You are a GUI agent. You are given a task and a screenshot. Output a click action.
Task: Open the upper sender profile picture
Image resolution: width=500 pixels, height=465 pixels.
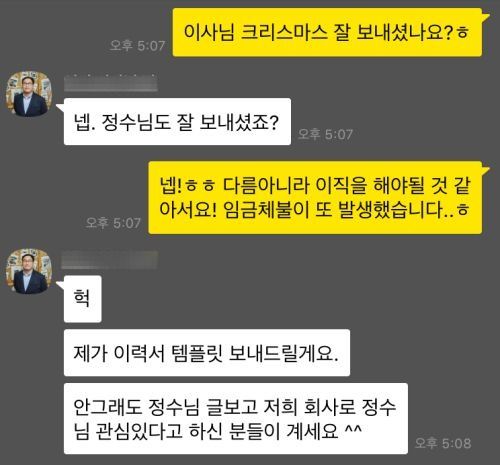click(29, 94)
